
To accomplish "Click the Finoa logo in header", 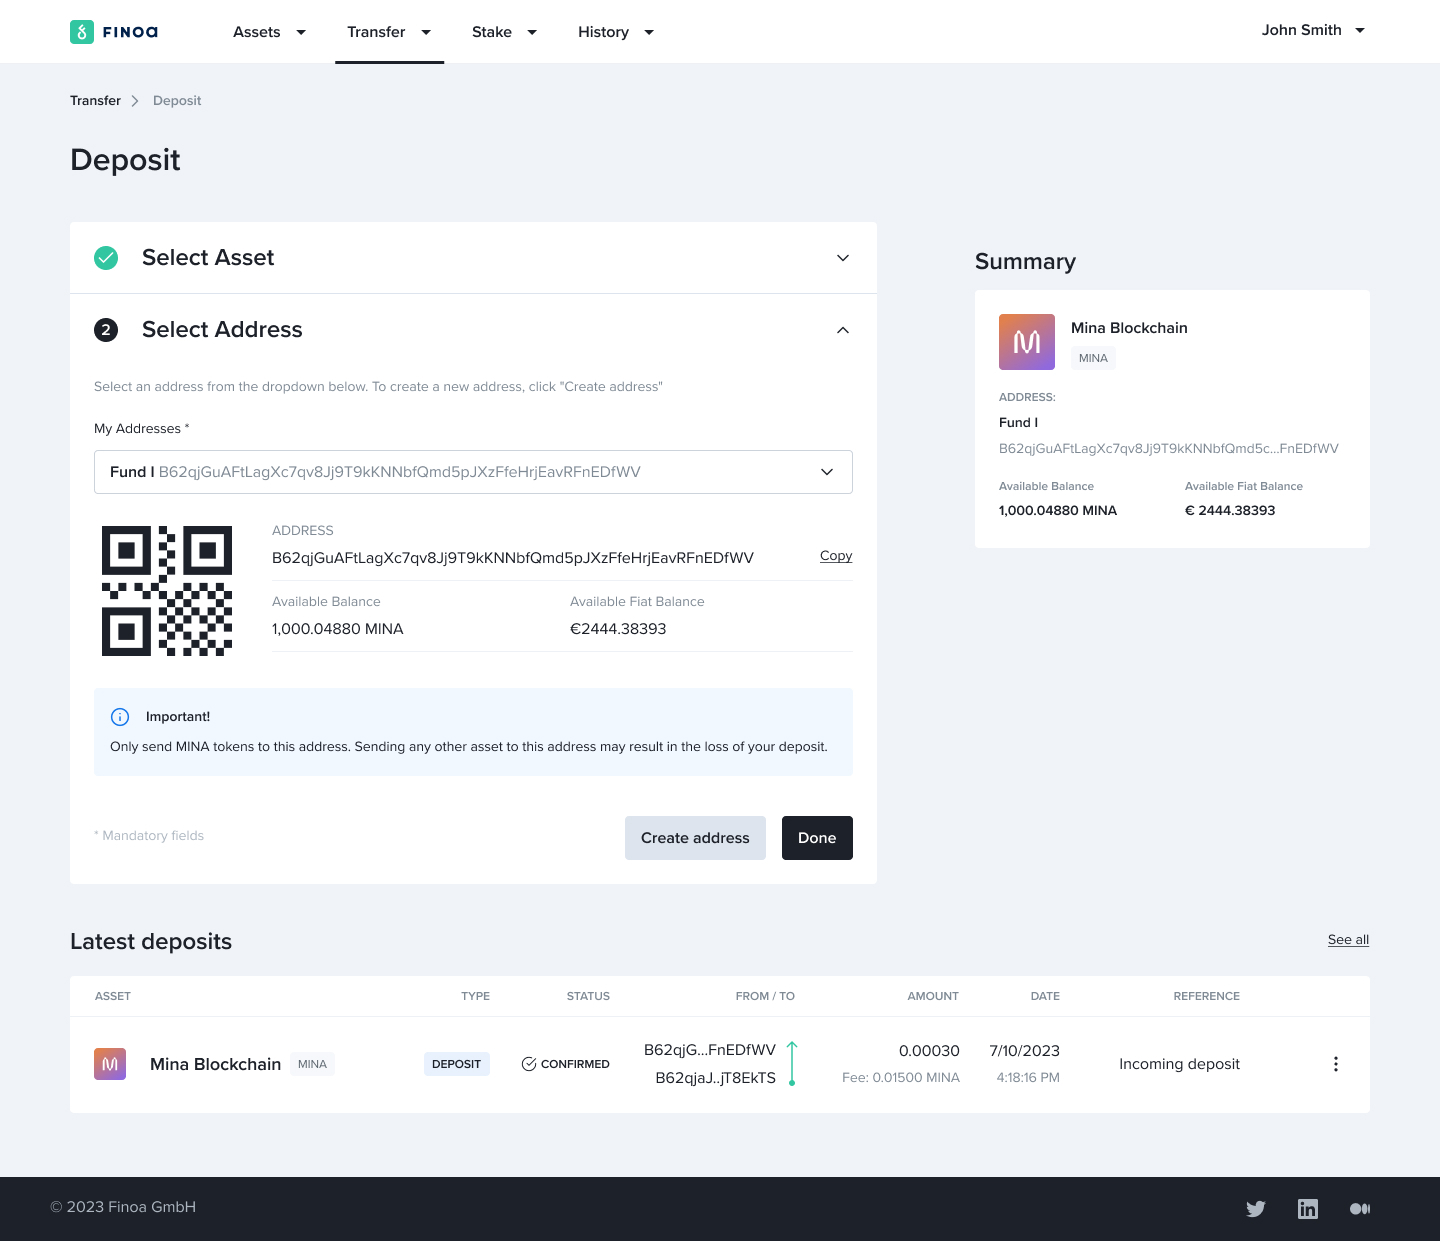I will click(114, 32).
